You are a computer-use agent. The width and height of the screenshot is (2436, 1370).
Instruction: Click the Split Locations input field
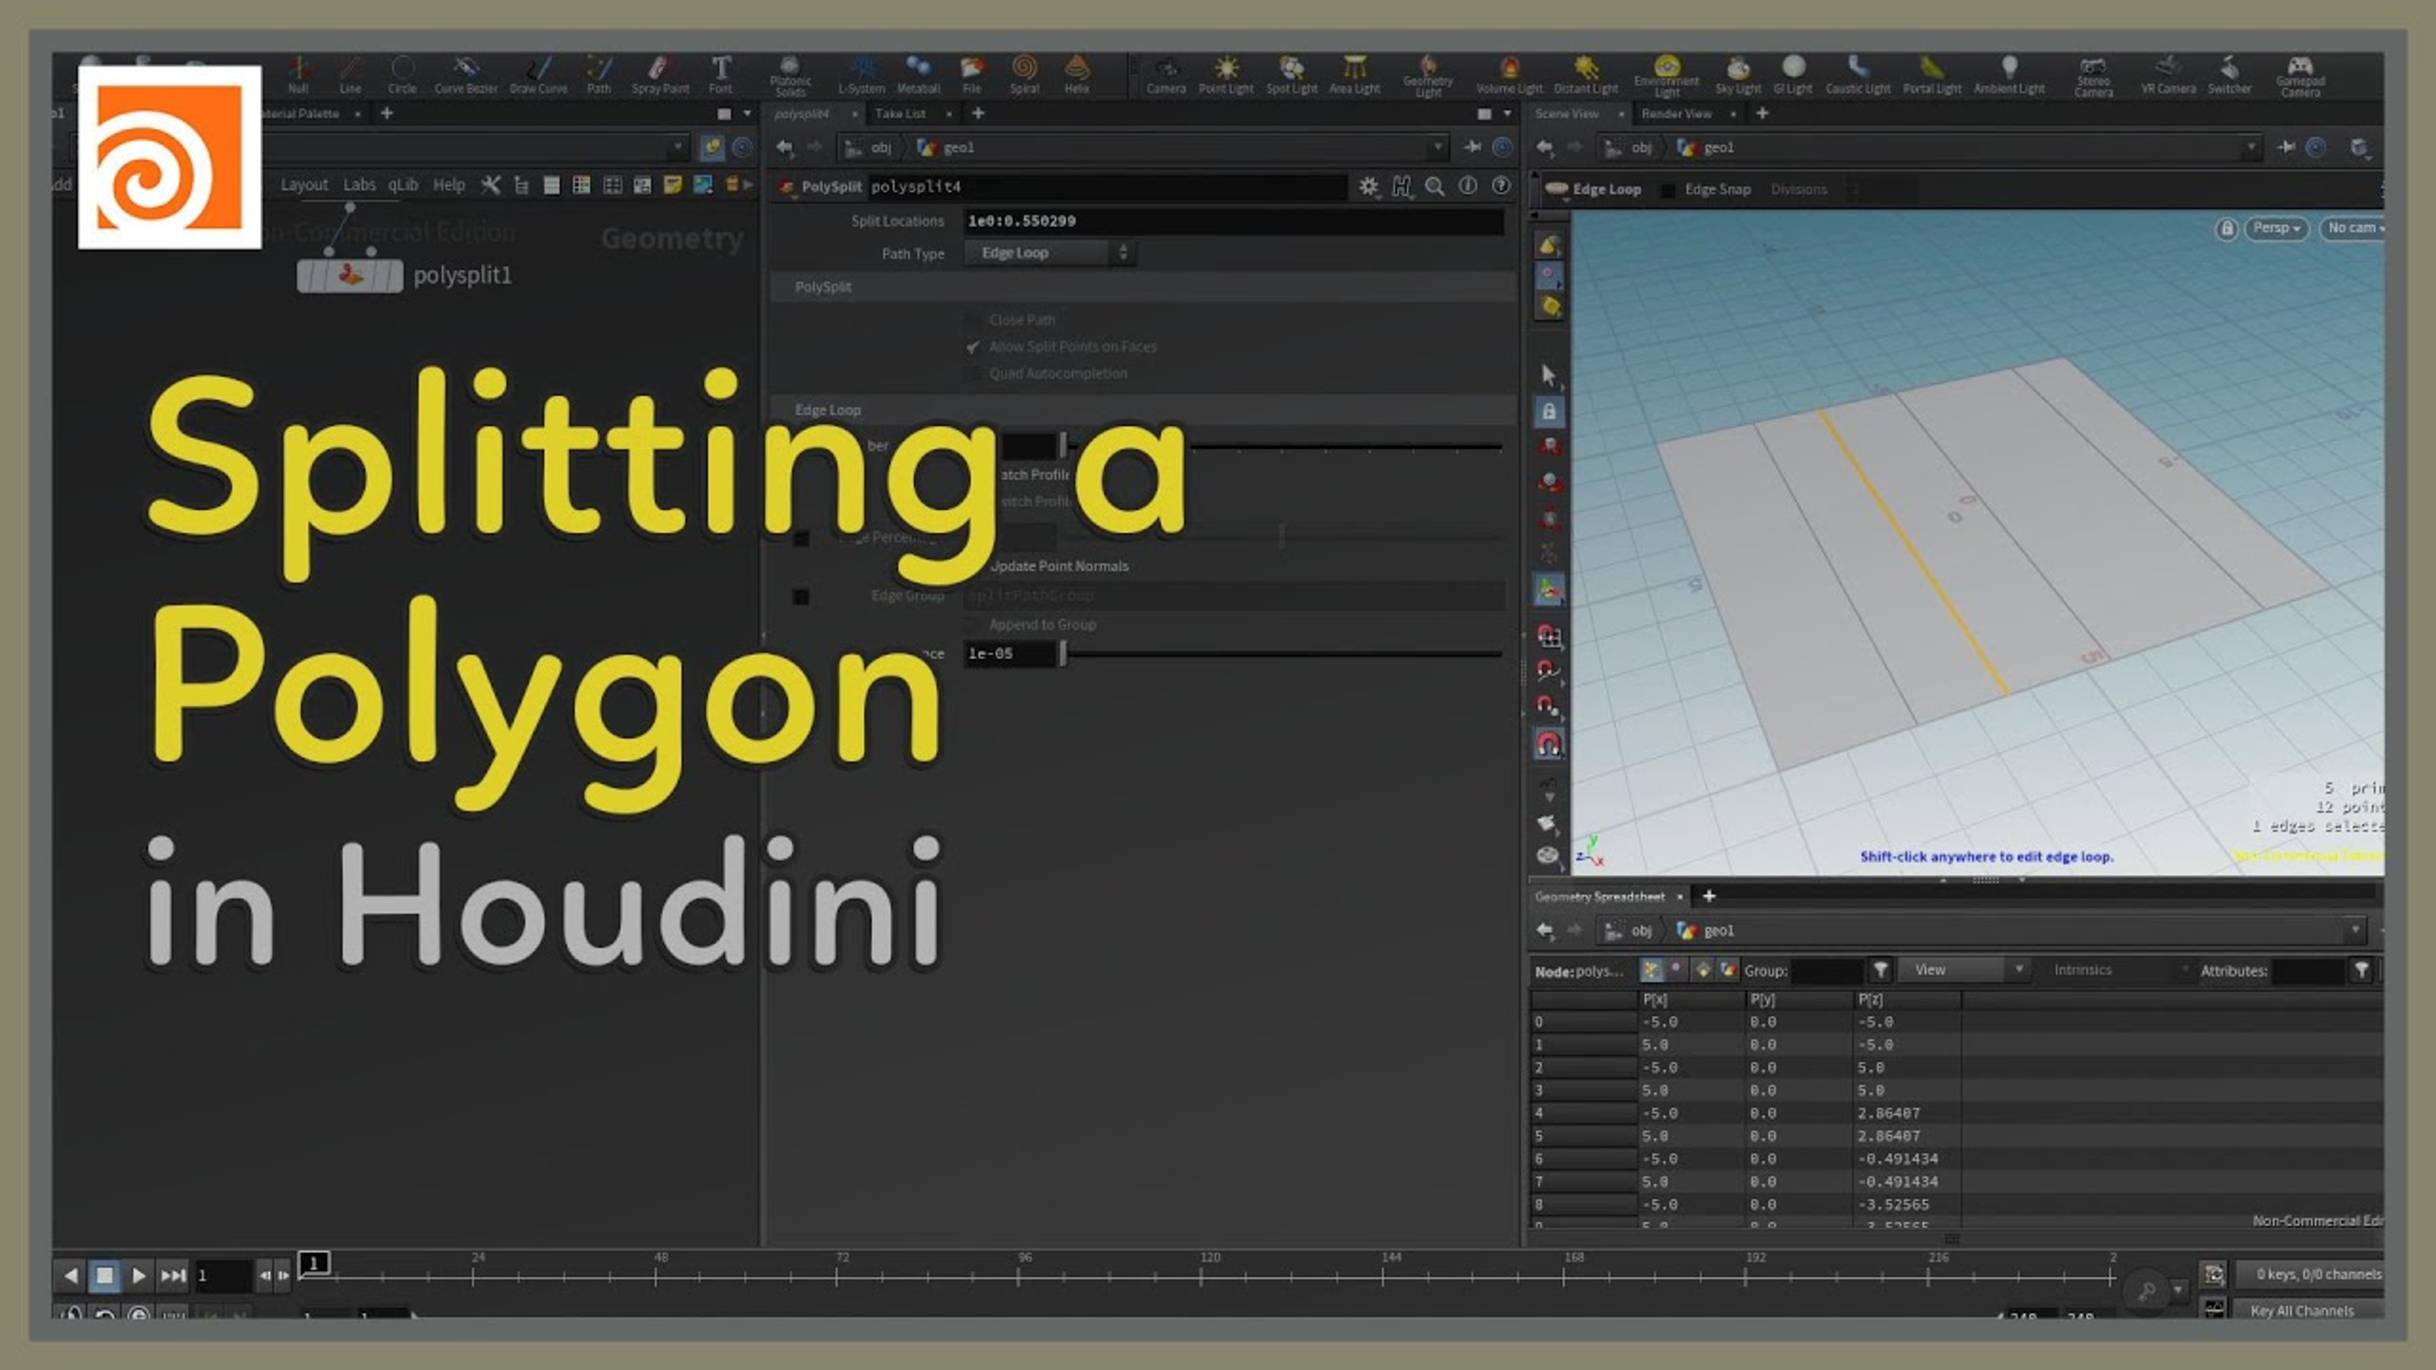1230,221
